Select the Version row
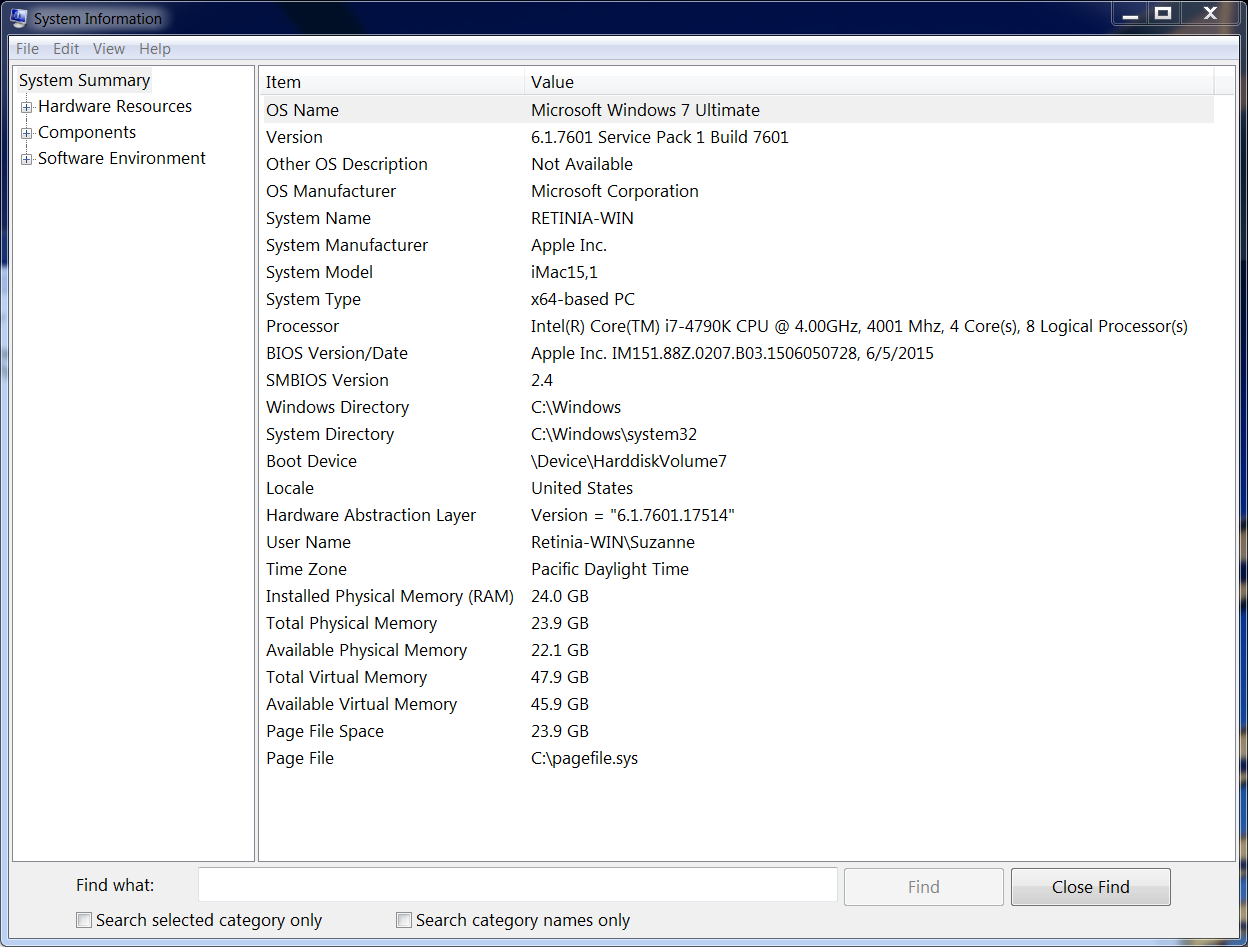 tap(738, 137)
